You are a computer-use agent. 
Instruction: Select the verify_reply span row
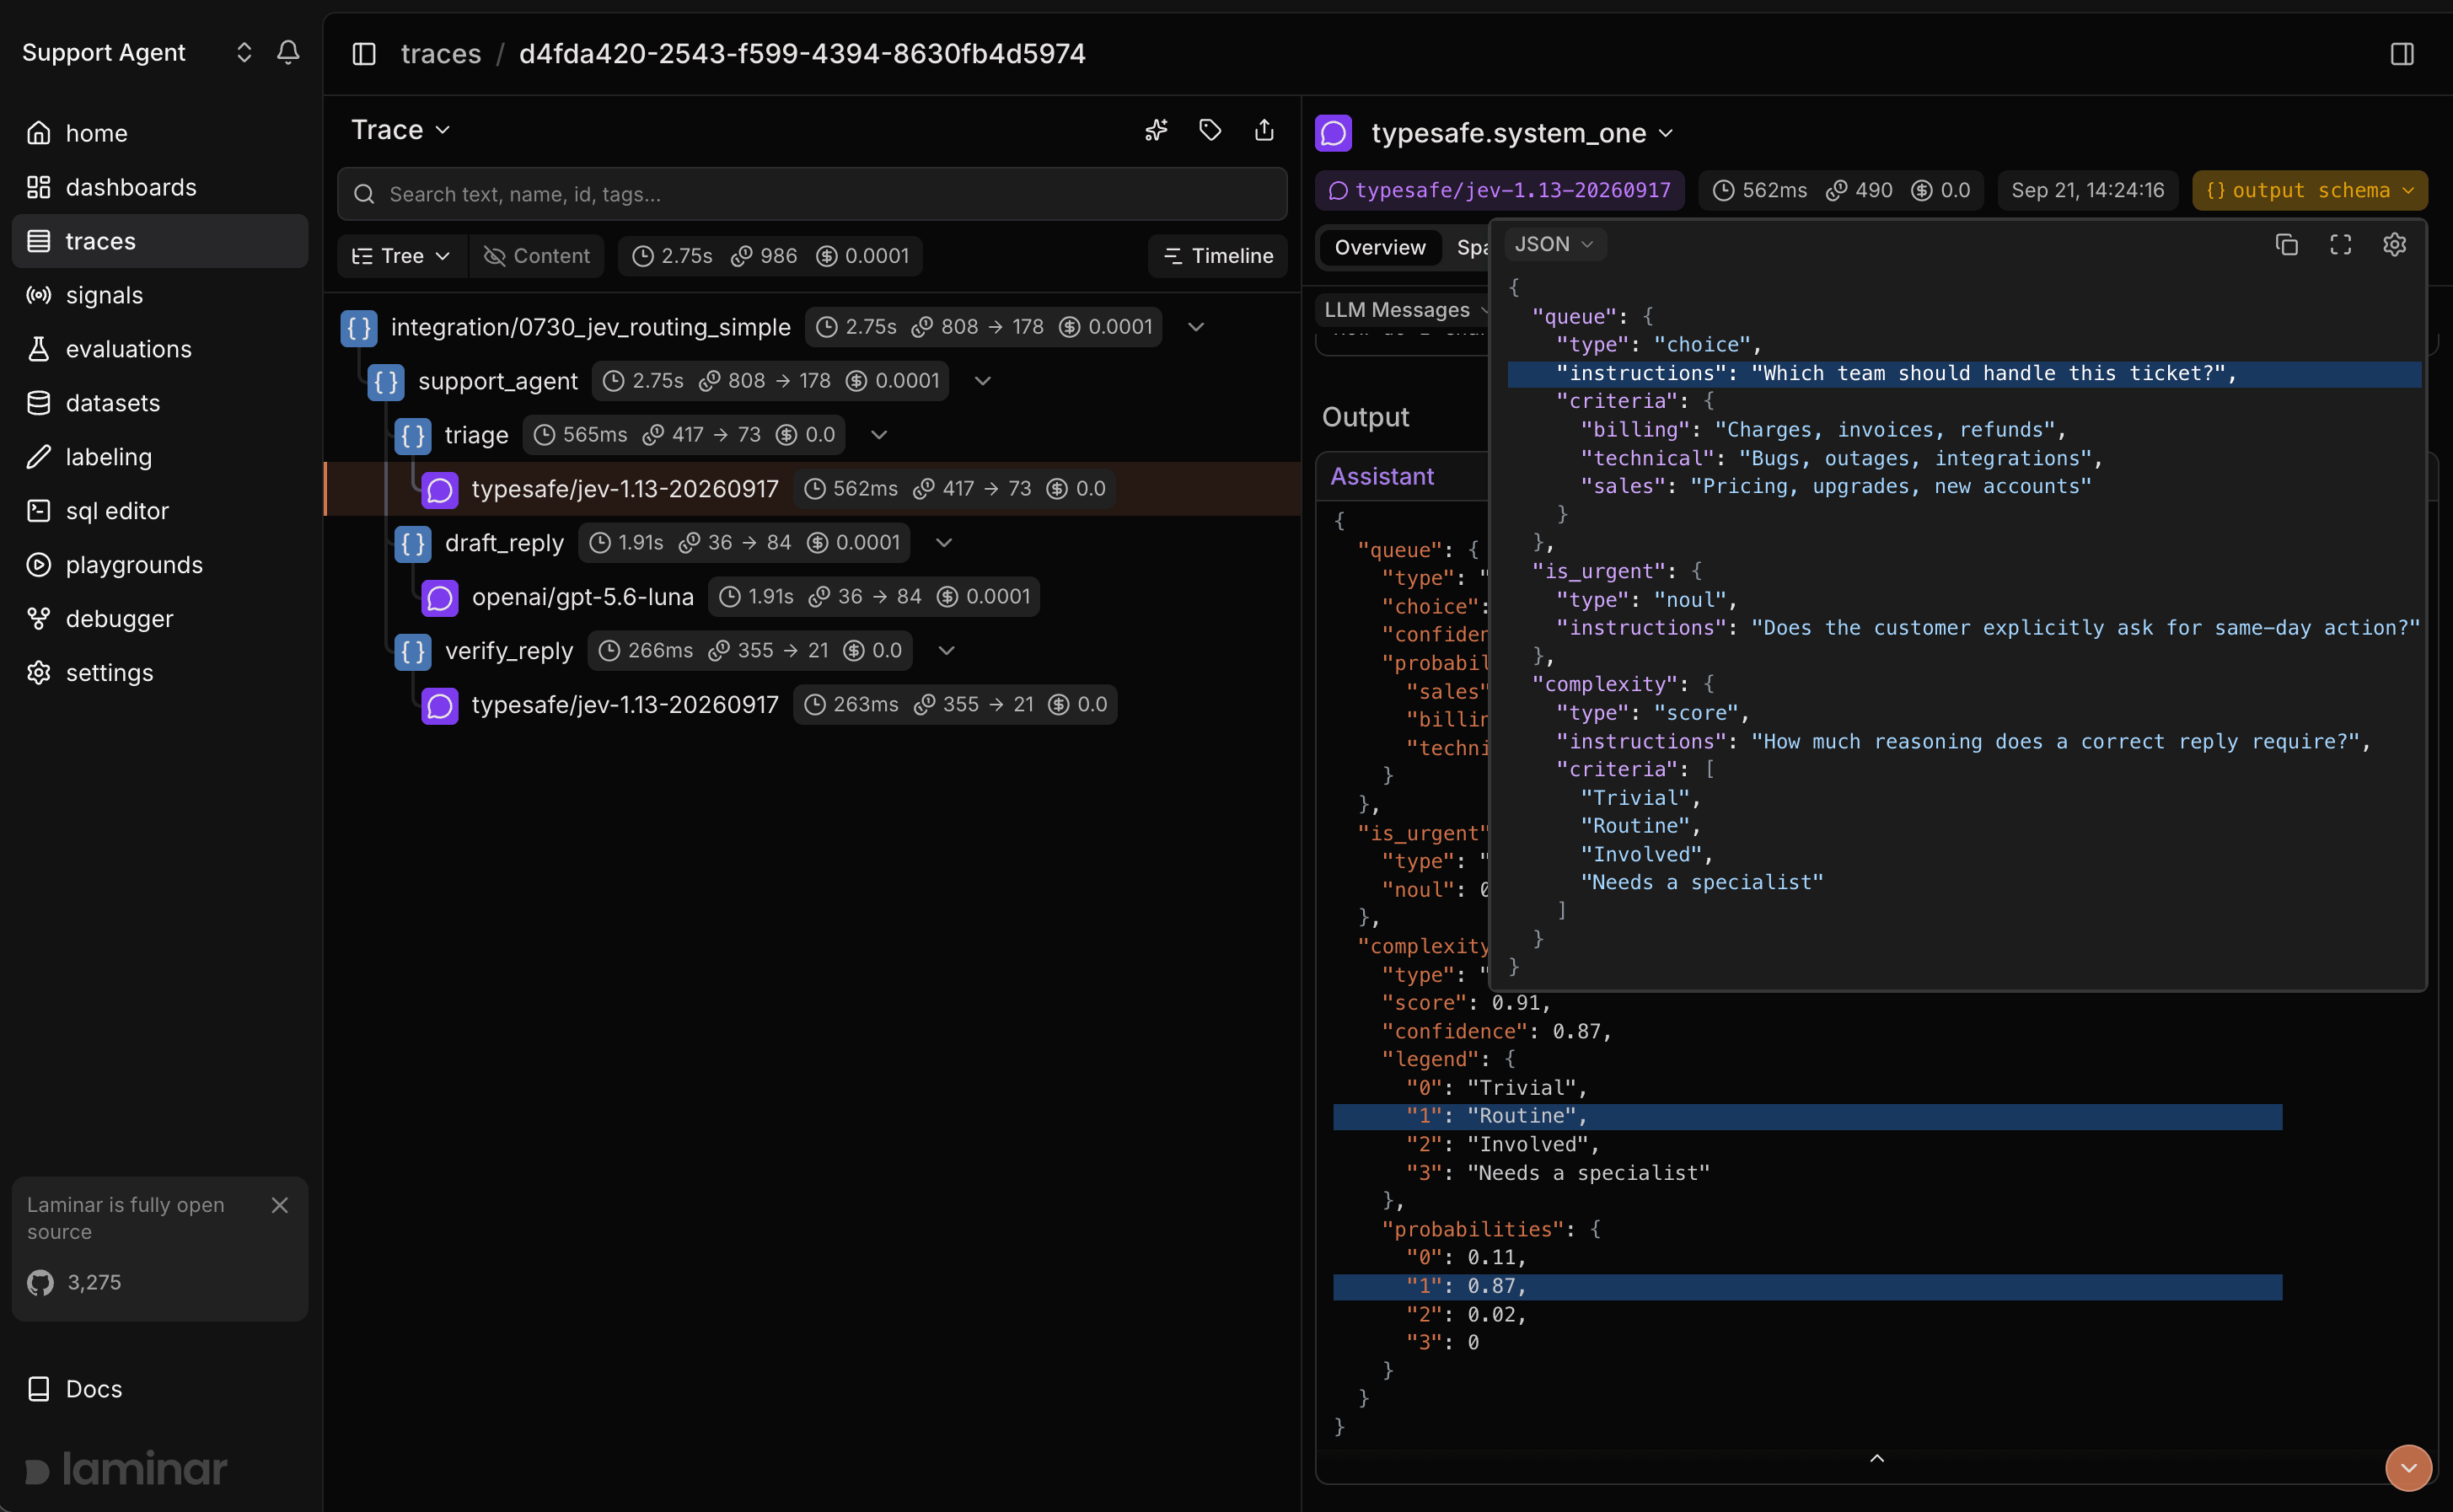click(x=812, y=651)
